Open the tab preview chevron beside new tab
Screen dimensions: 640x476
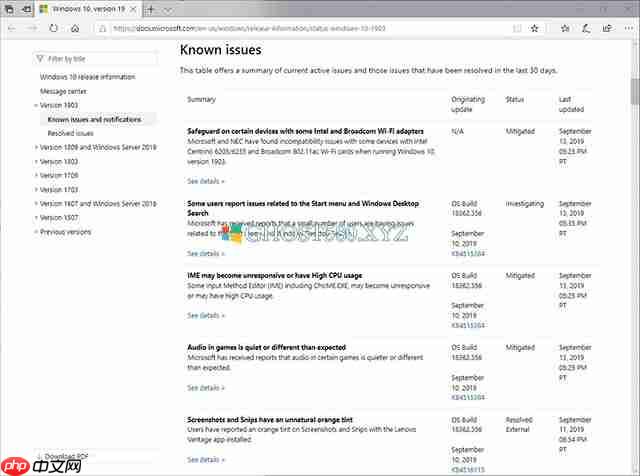coord(167,9)
